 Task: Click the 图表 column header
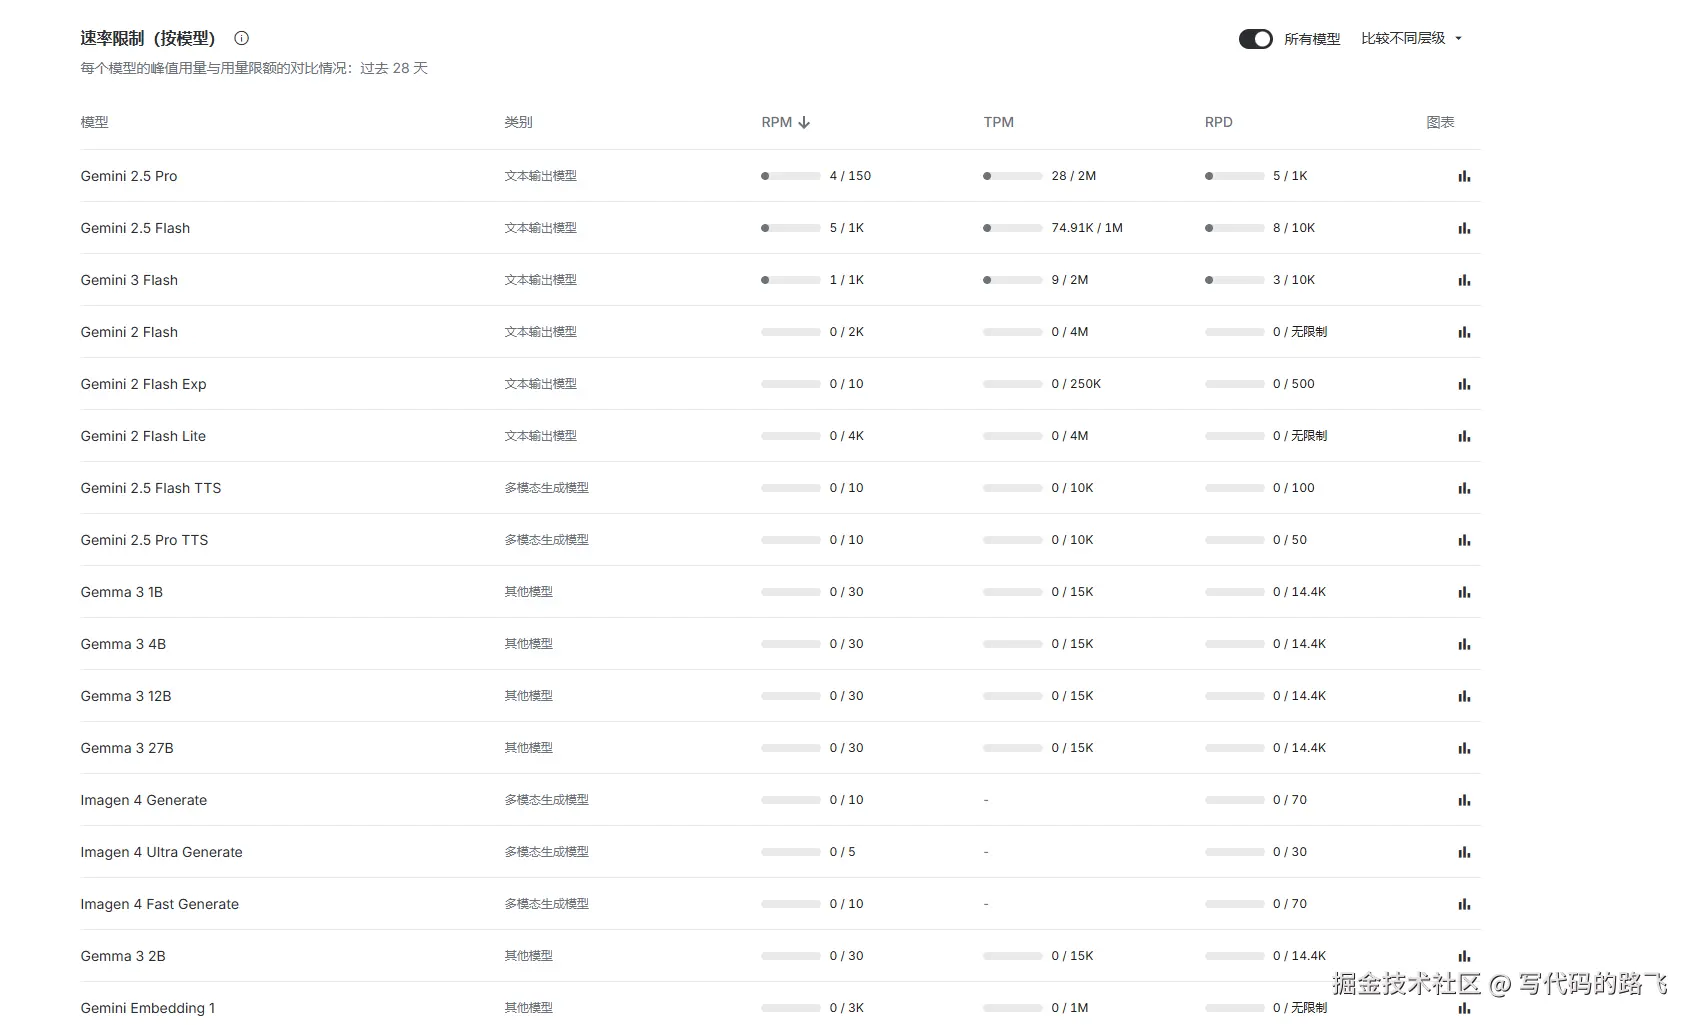1440,122
